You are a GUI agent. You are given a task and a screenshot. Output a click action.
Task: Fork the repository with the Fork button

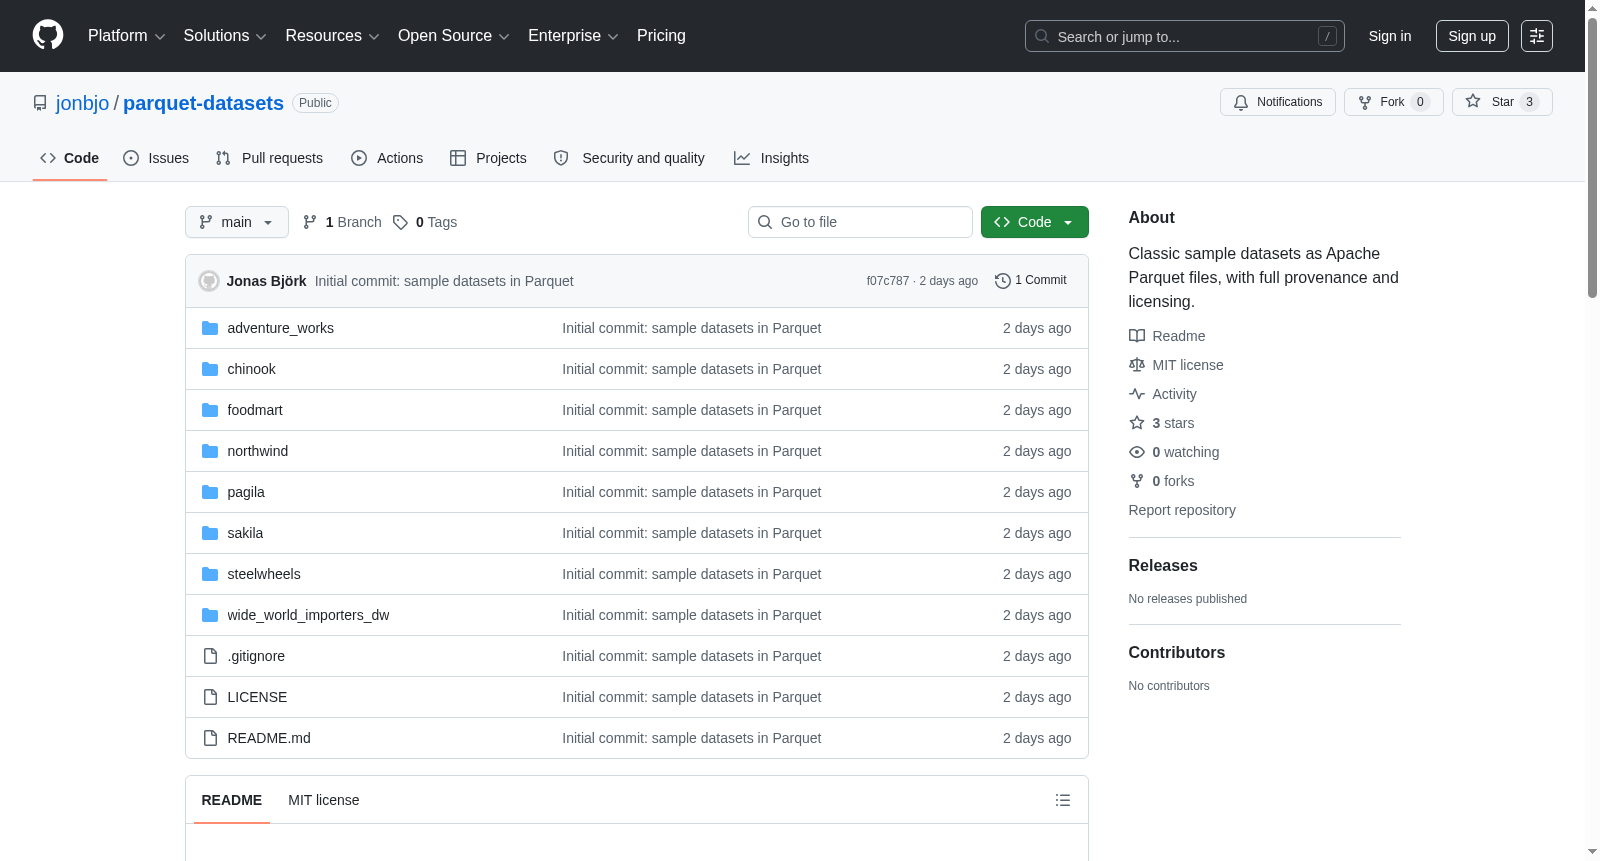point(1394,102)
